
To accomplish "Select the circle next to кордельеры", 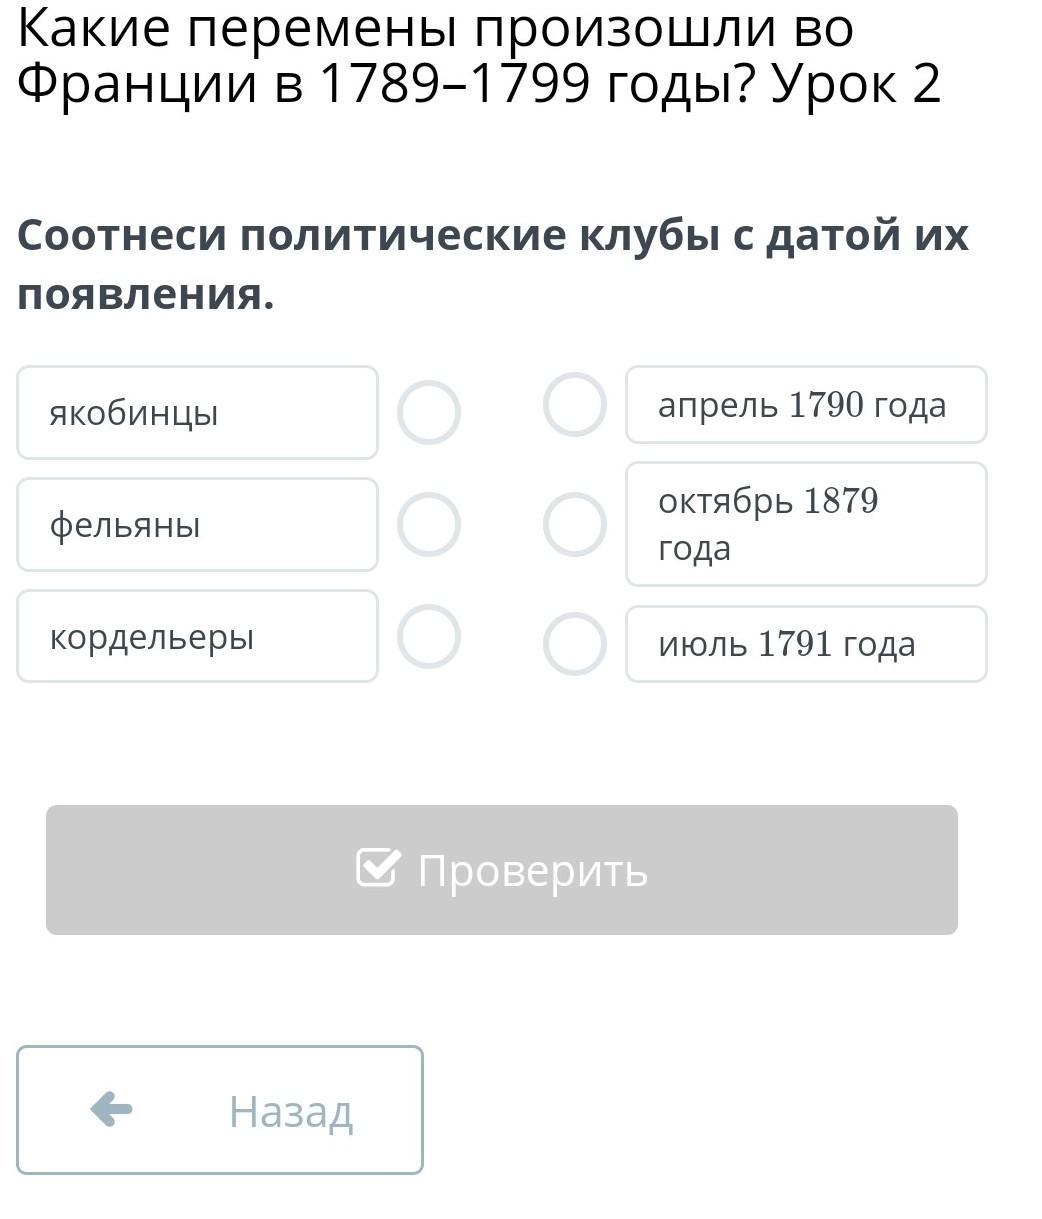I will click(x=429, y=636).
